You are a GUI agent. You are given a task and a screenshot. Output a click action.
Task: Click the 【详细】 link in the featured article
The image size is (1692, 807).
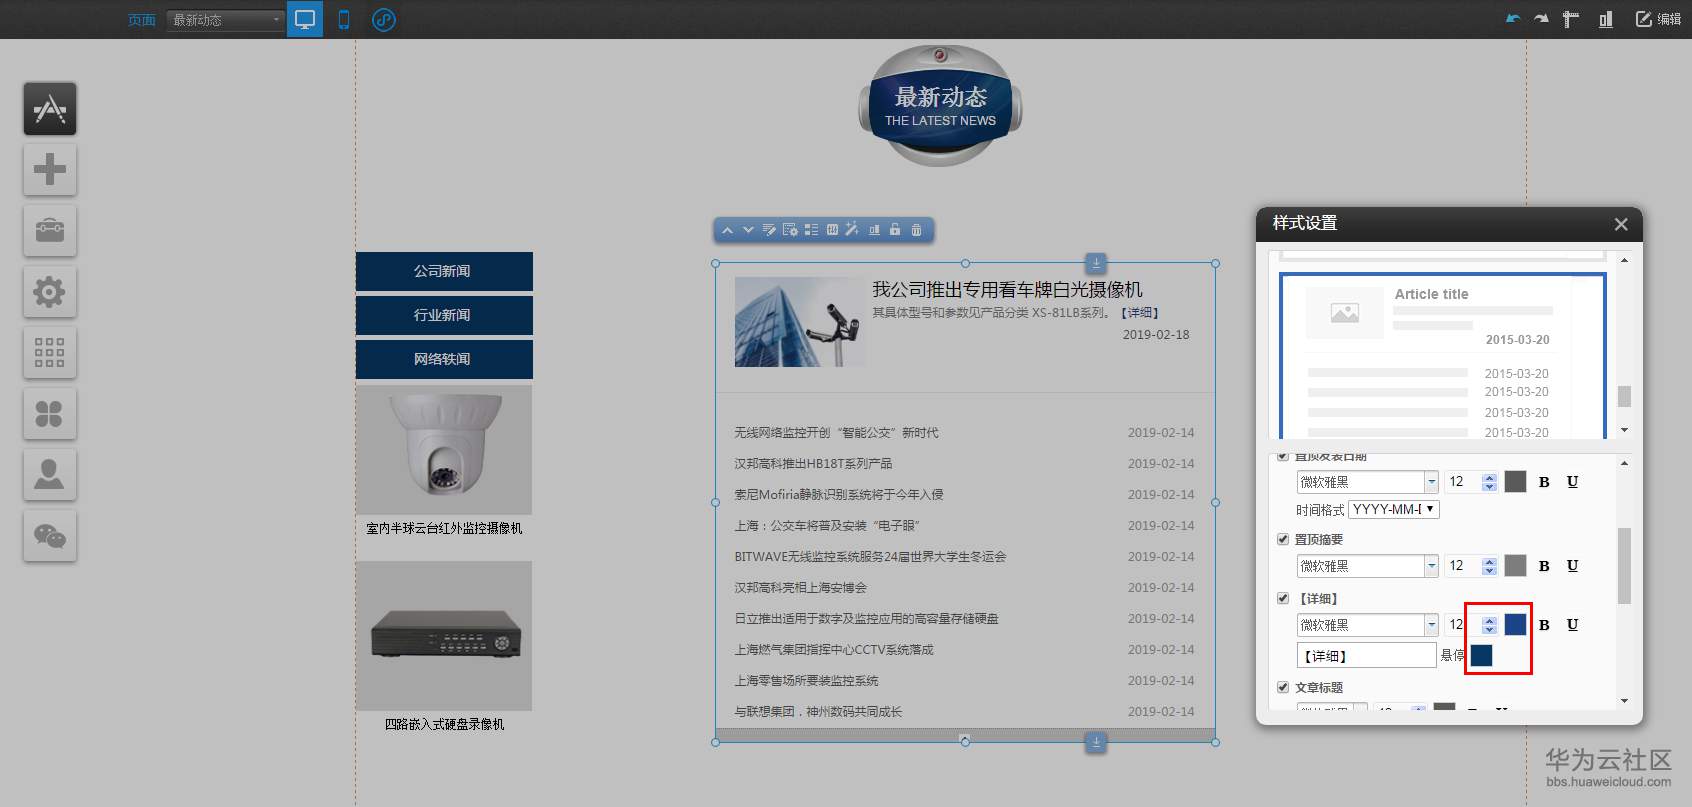click(1138, 313)
